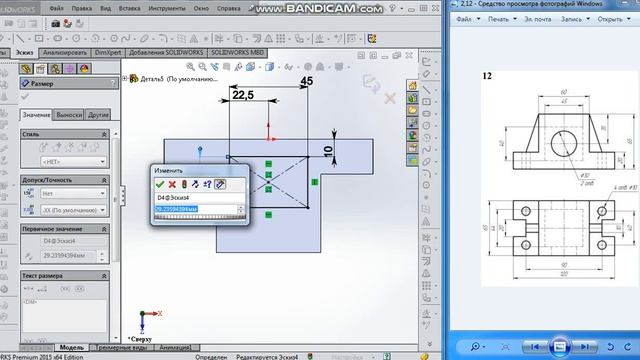Click stepper beside primary value in property panel
The image size is (640, 360).
(102, 256)
